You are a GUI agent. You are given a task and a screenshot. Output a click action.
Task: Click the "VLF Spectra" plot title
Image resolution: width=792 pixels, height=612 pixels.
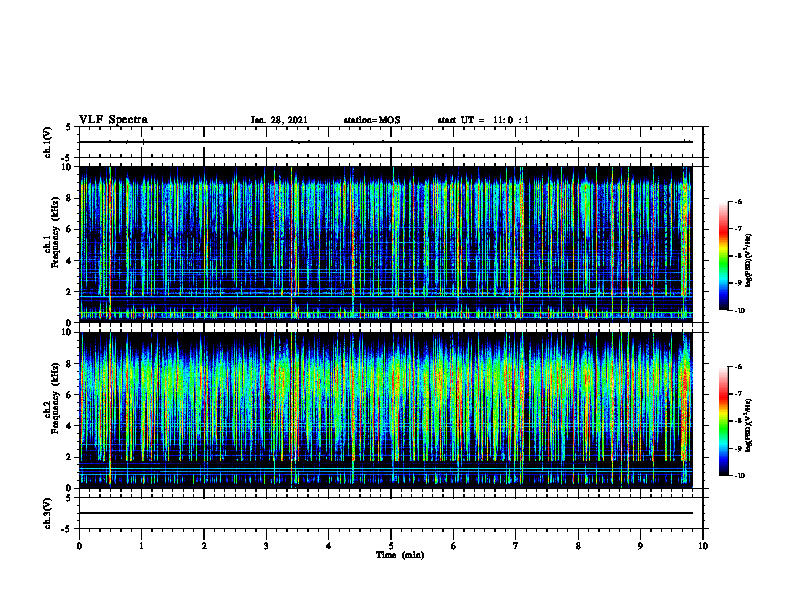(x=113, y=120)
